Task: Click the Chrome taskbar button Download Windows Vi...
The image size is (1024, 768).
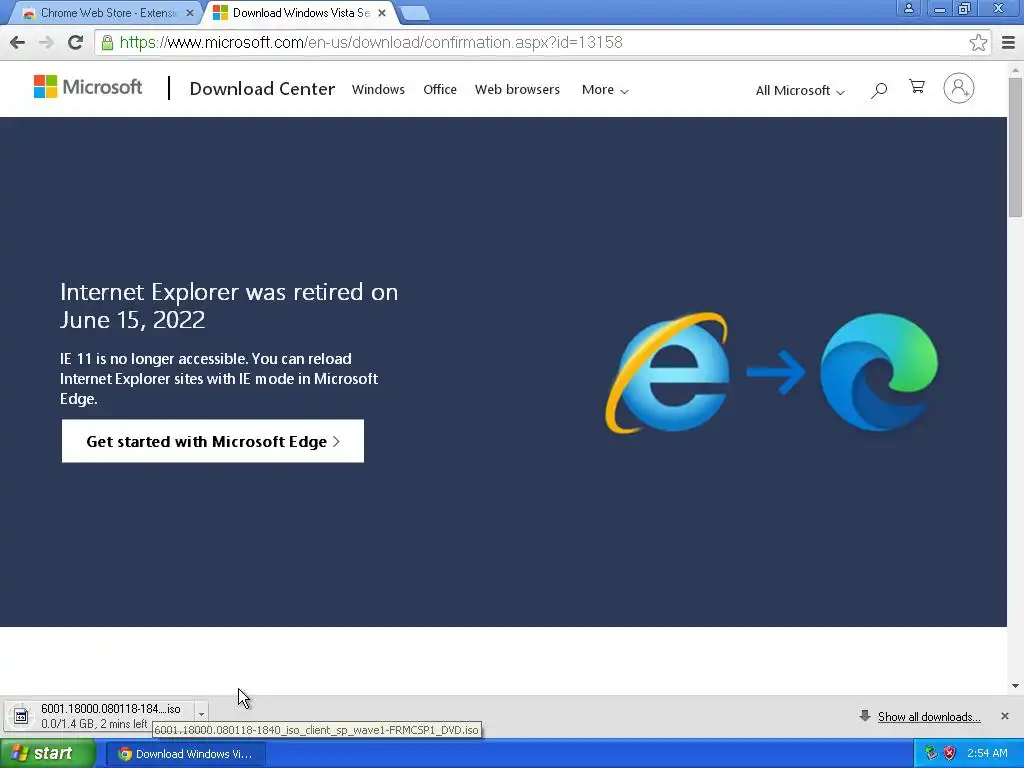Action: 185,754
